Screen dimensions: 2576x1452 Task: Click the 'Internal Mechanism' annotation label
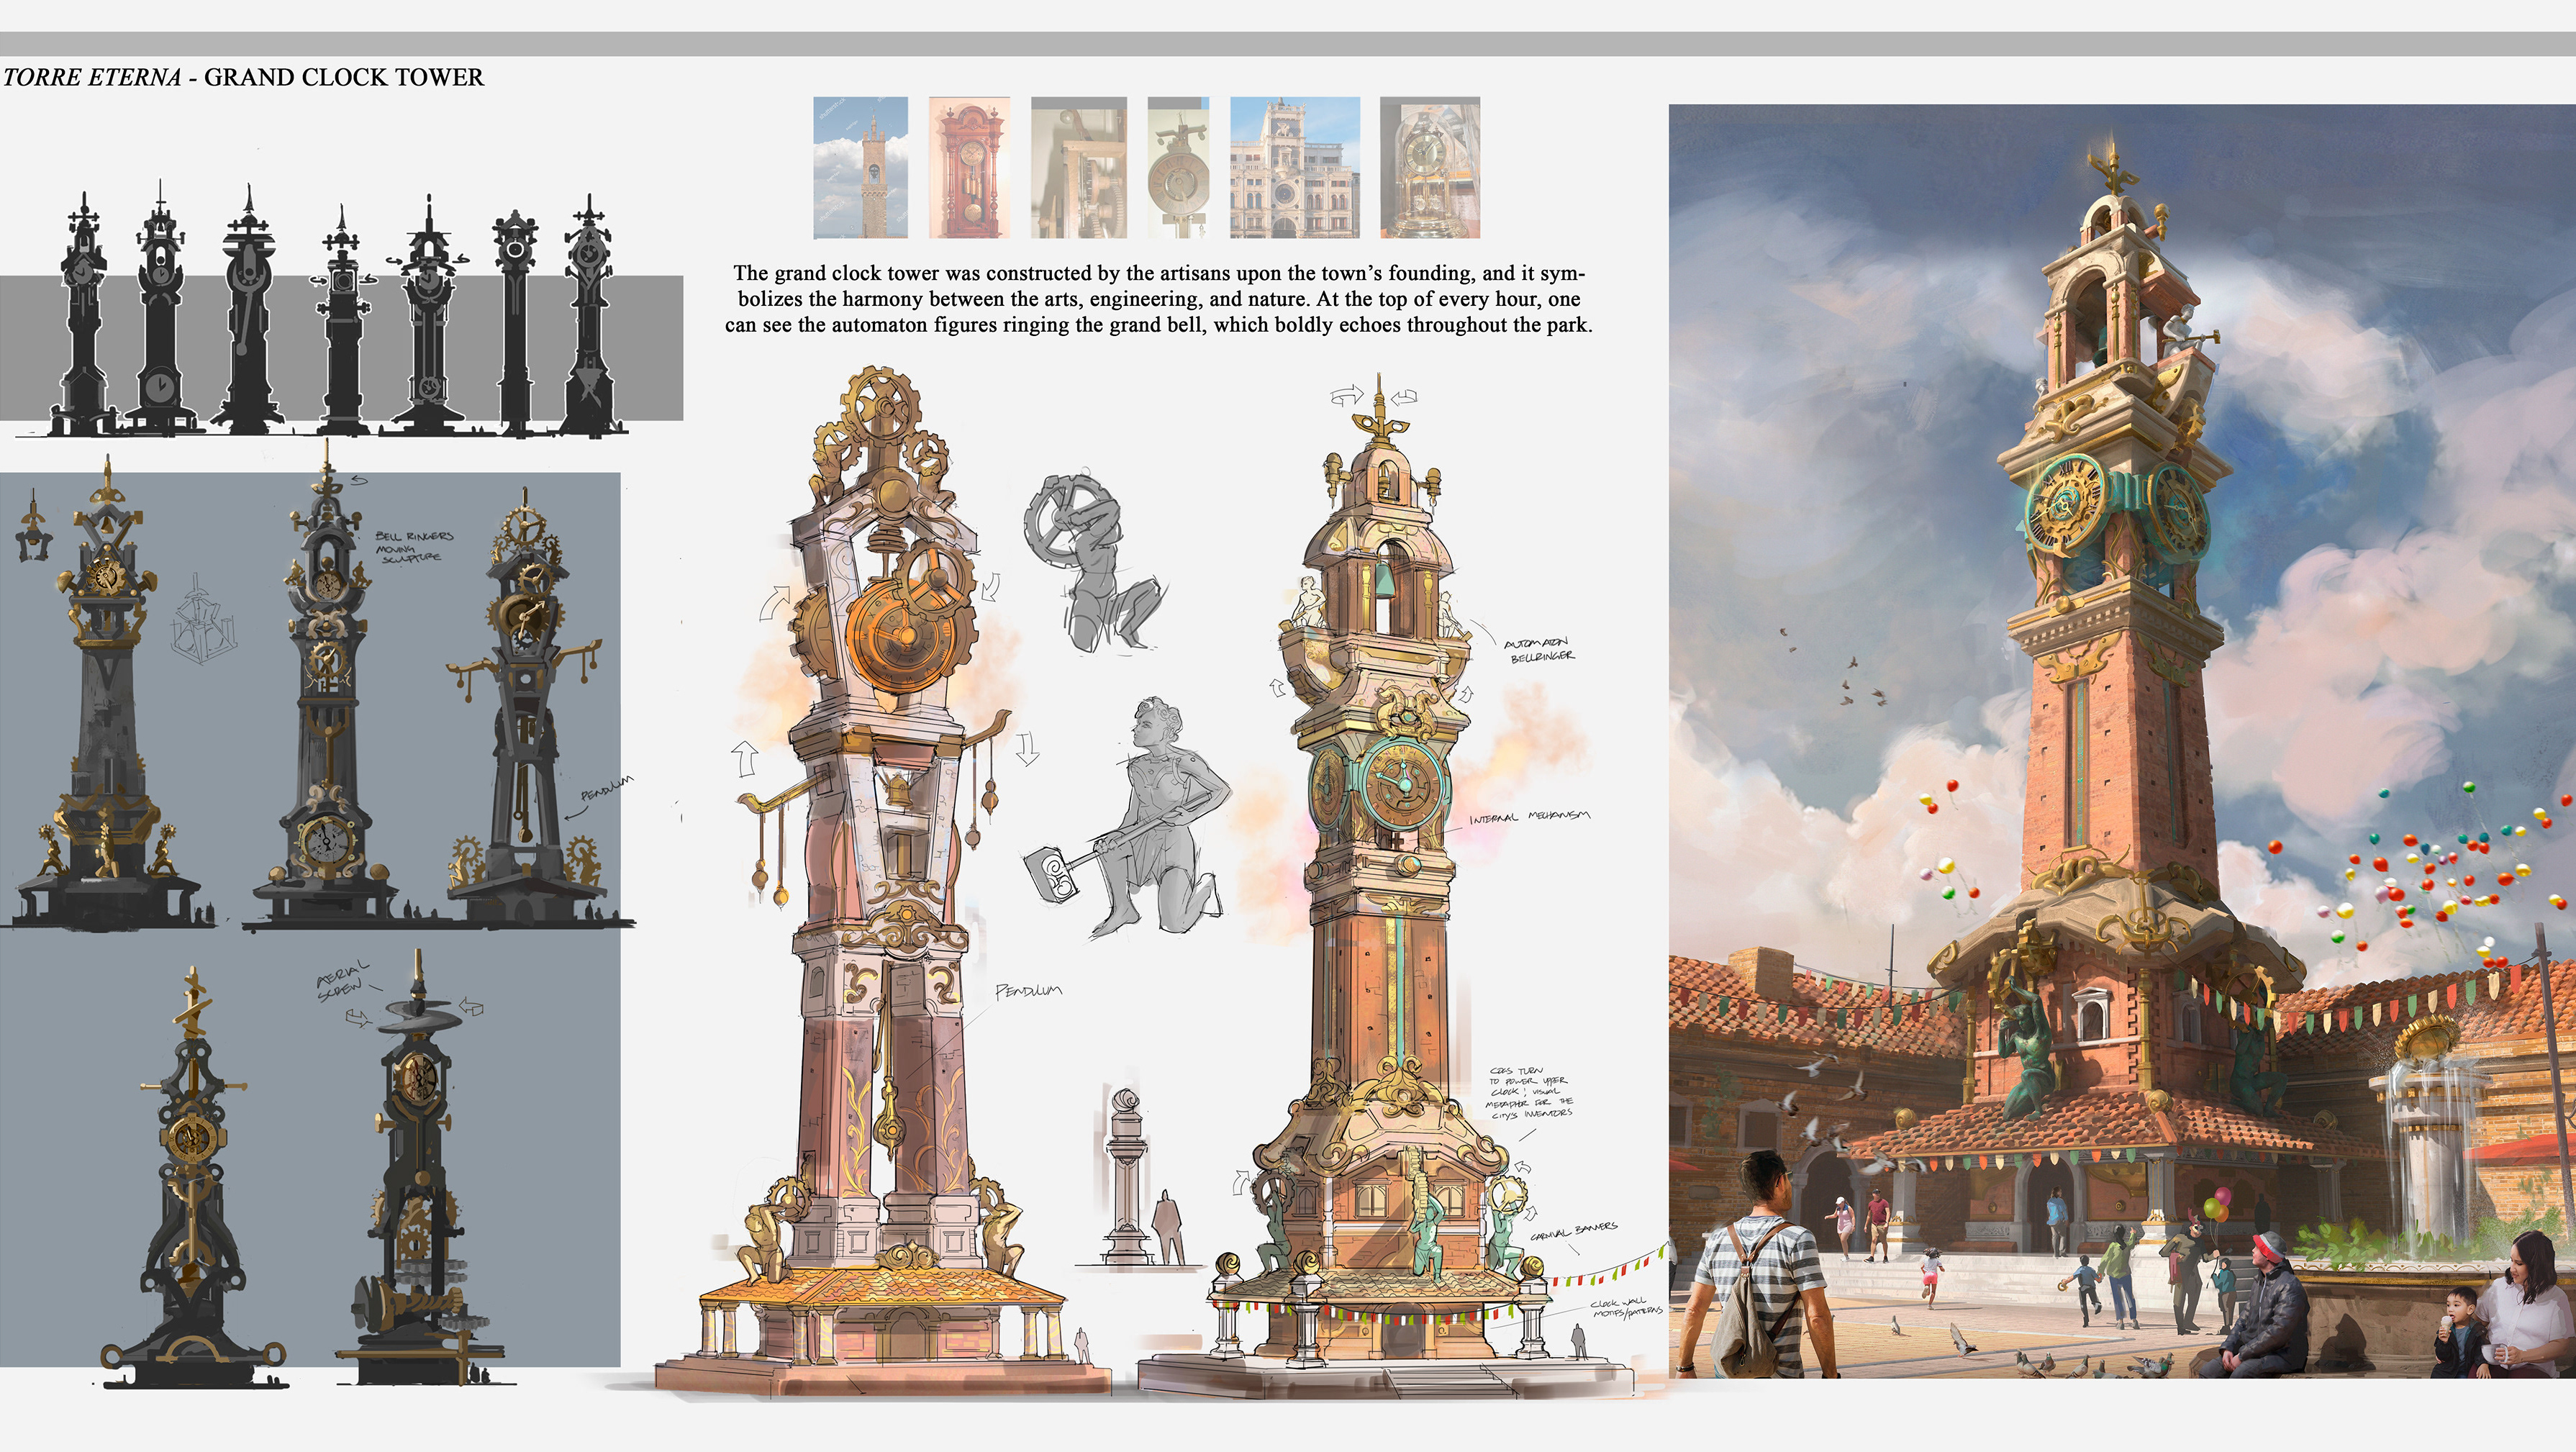(x=1528, y=817)
